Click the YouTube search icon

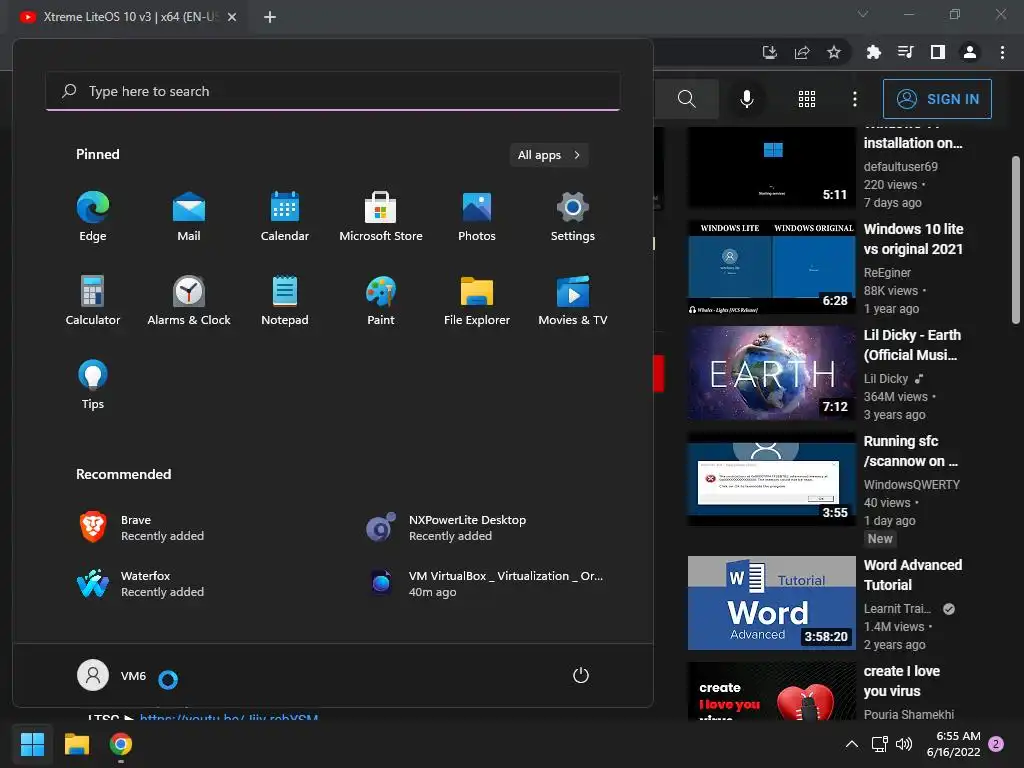(686, 99)
